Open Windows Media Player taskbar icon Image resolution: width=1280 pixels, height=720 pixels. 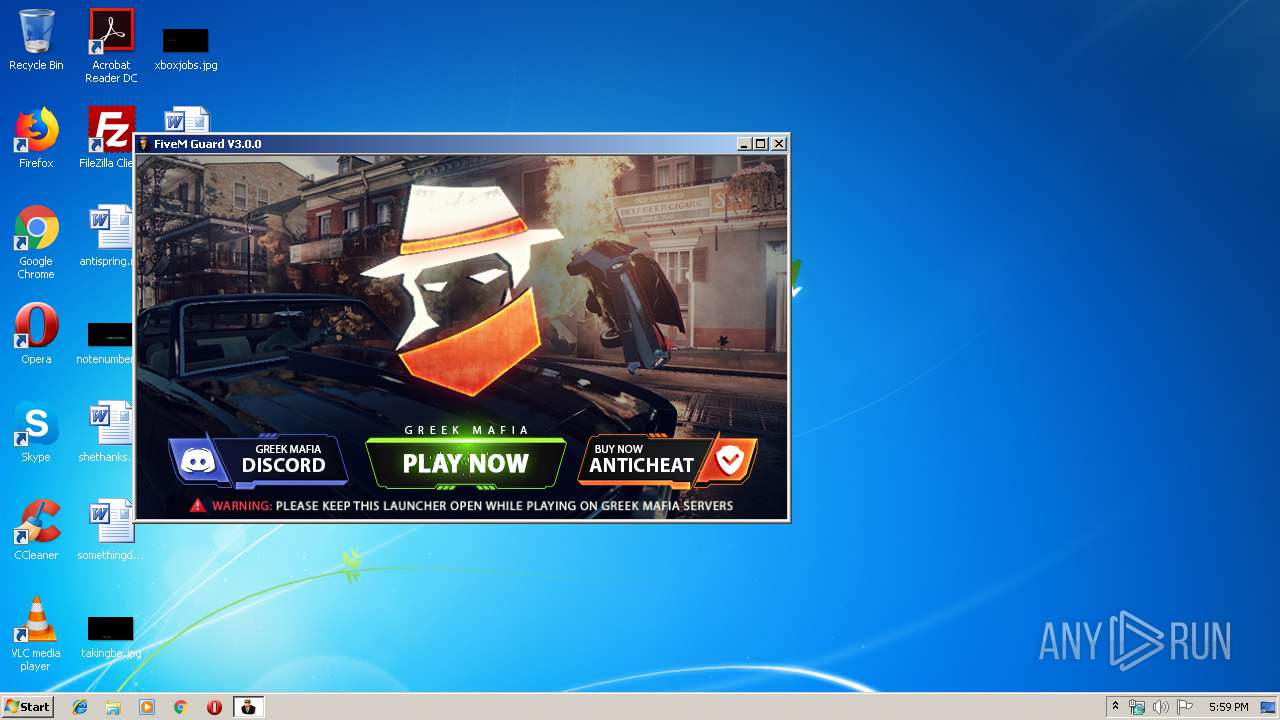(x=147, y=707)
